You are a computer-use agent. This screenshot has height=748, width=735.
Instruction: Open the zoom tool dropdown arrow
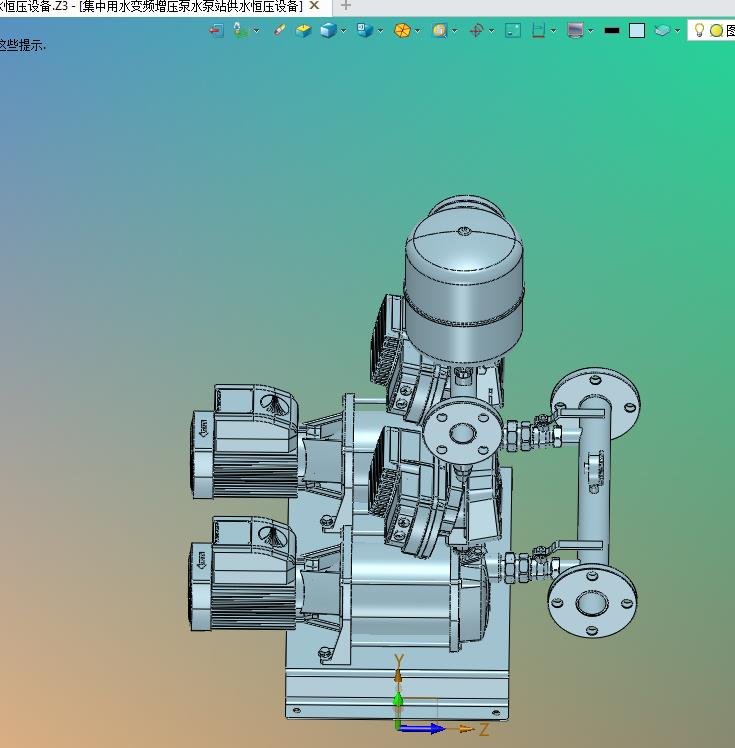tap(454, 31)
